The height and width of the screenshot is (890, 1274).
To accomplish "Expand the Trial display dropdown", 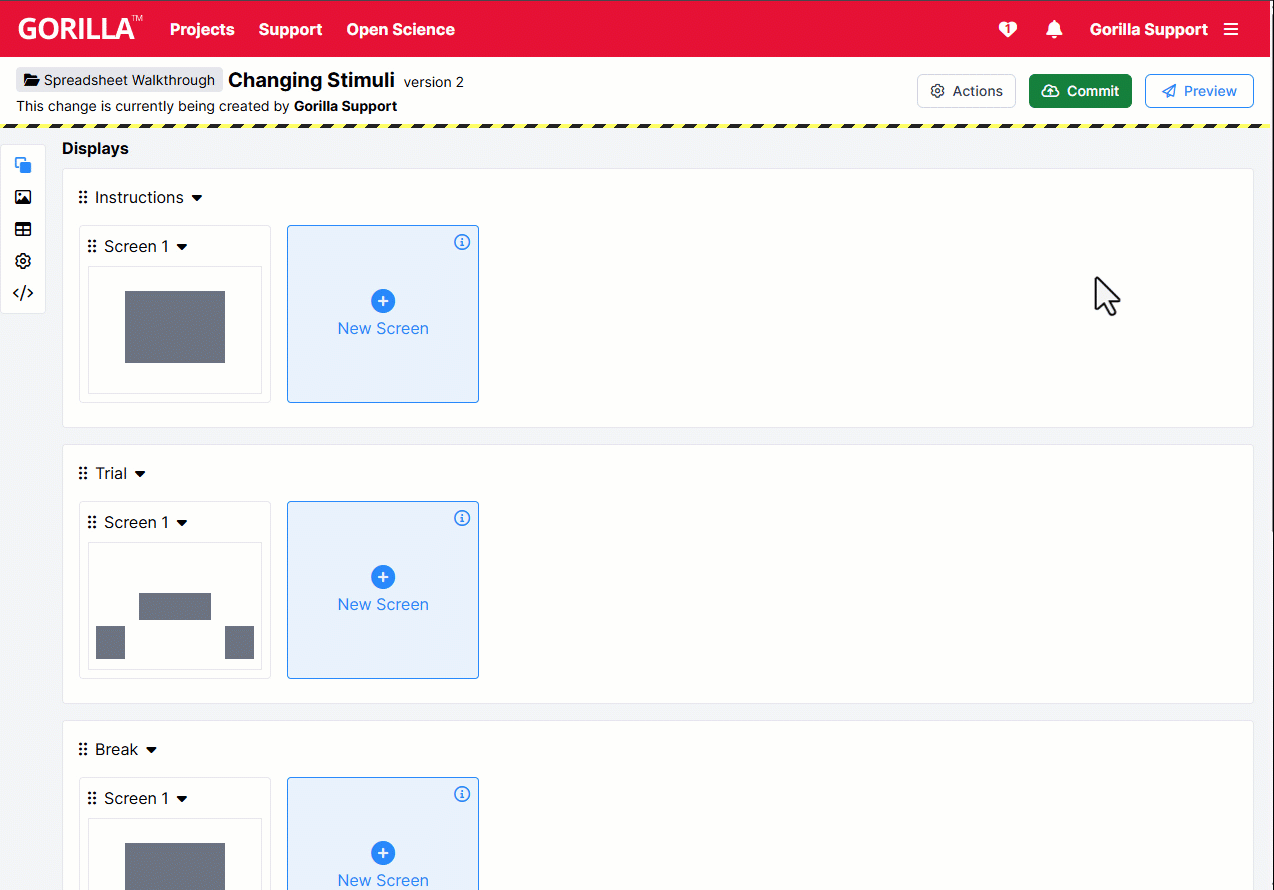I will click(139, 473).
